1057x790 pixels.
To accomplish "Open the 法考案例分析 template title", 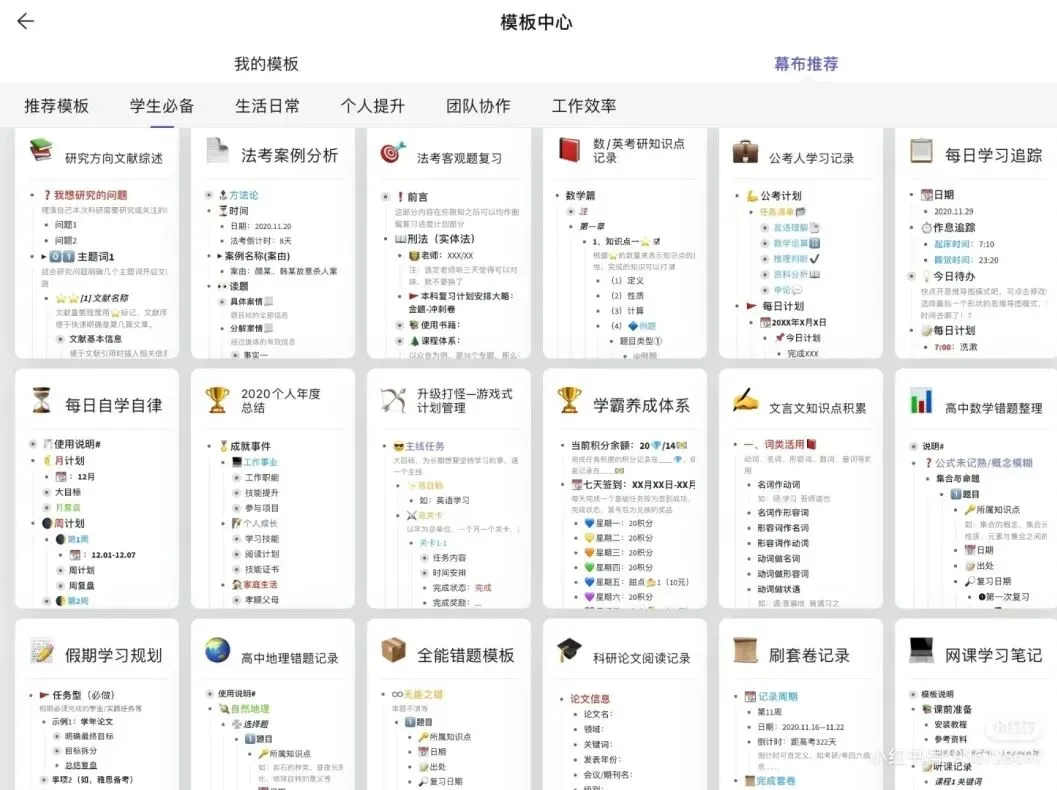I will point(289,156).
